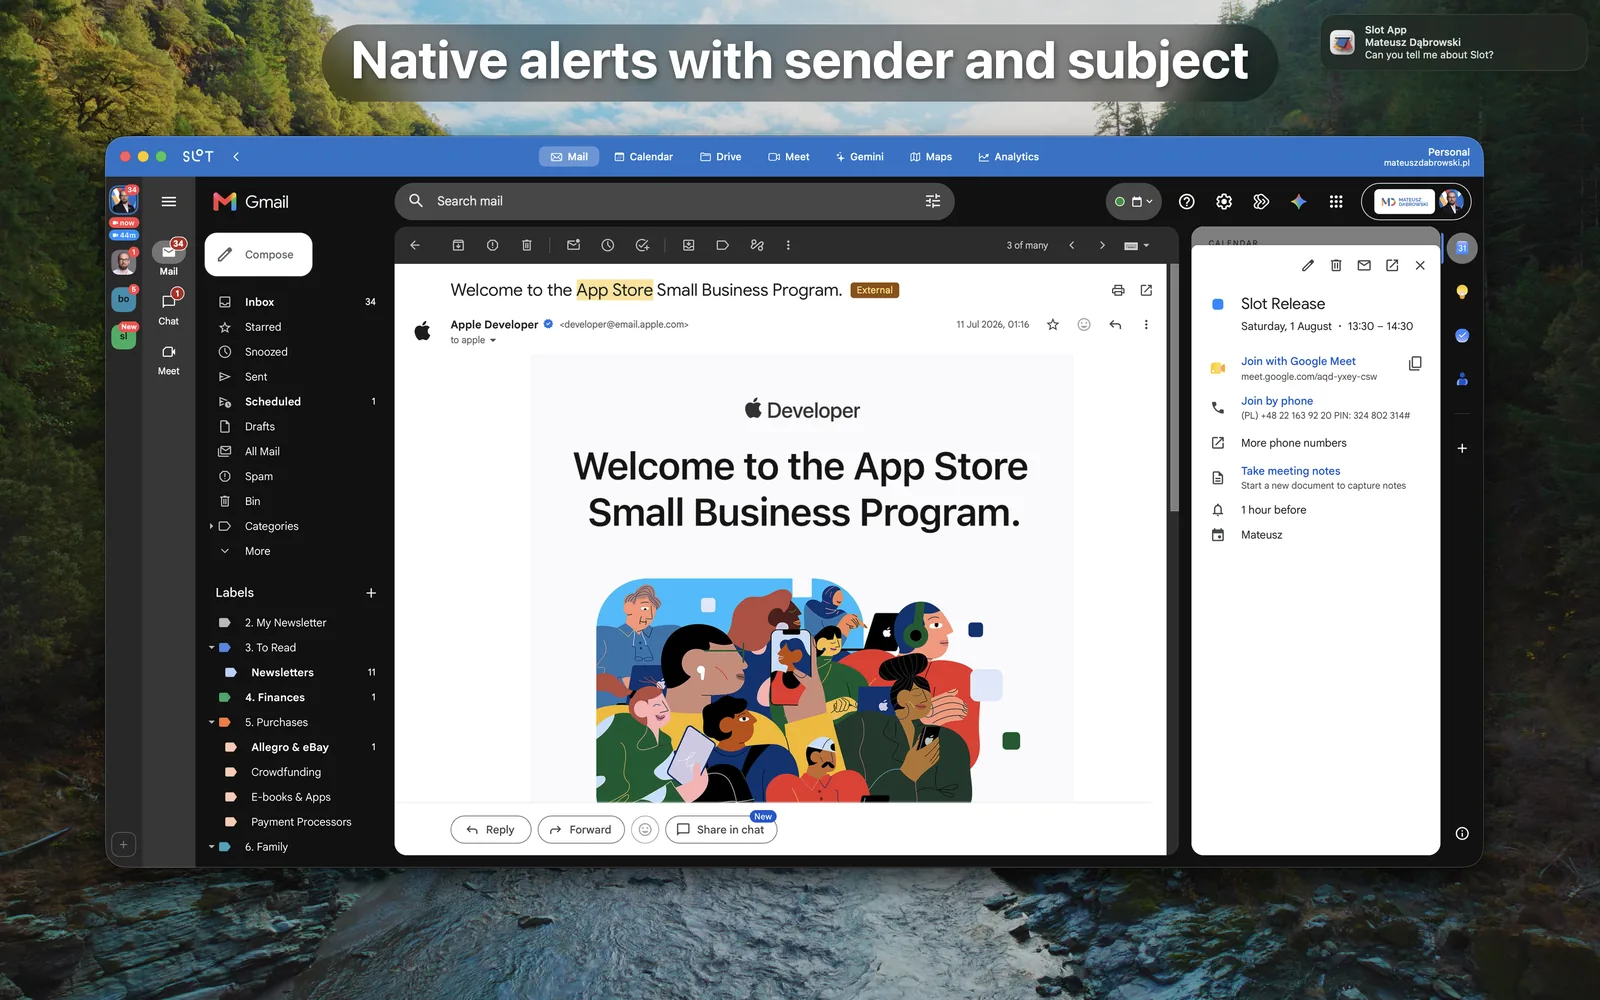Open Chat in the Gmail rail
This screenshot has width=1600, height=1000.
(x=169, y=308)
